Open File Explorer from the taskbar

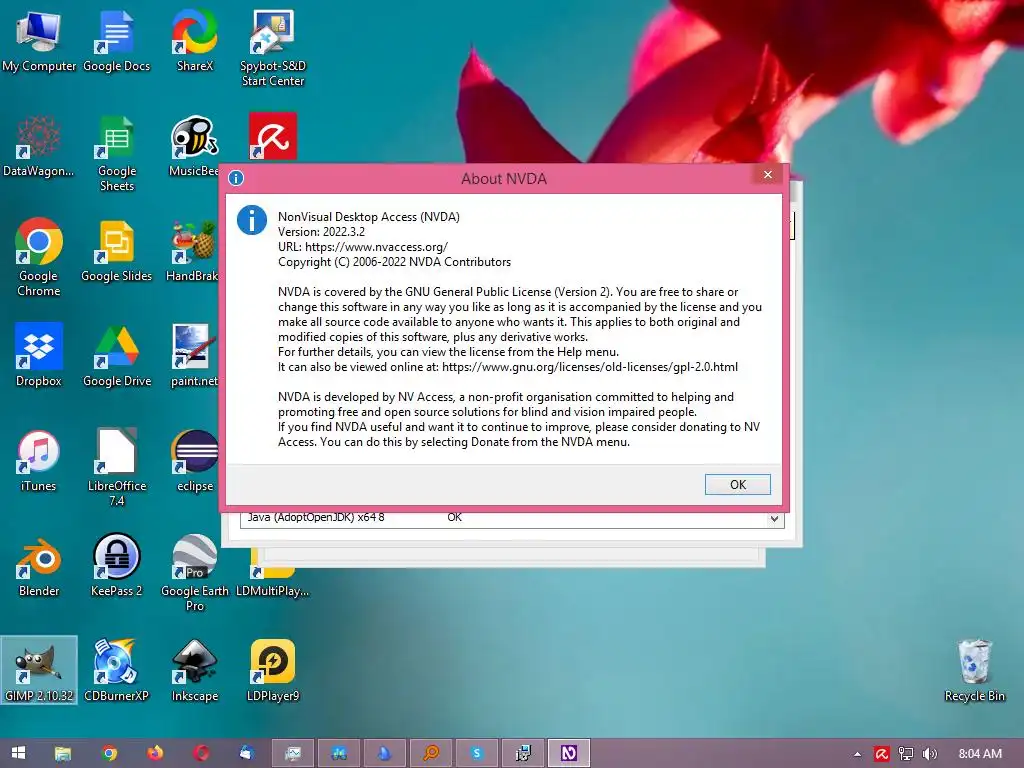pos(63,753)
